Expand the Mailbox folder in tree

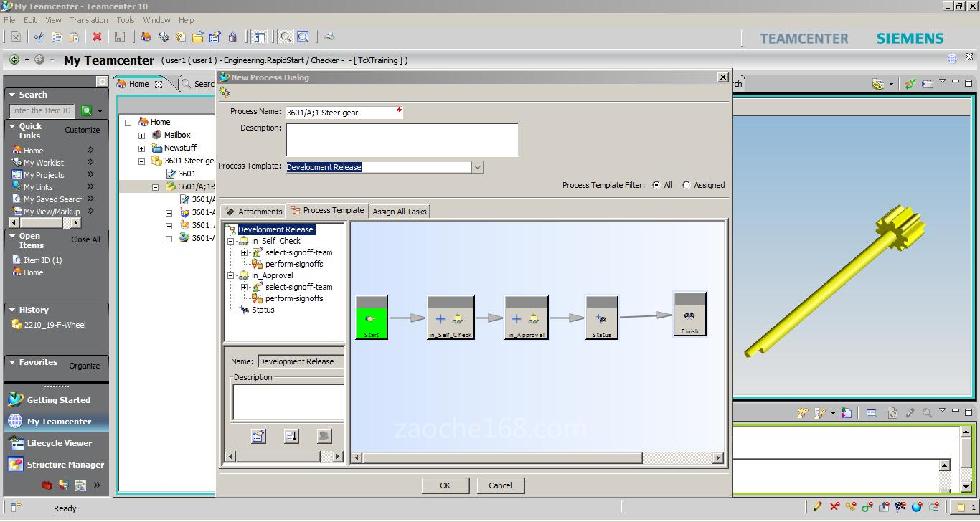pyautogui.click(x=142, y=135)
